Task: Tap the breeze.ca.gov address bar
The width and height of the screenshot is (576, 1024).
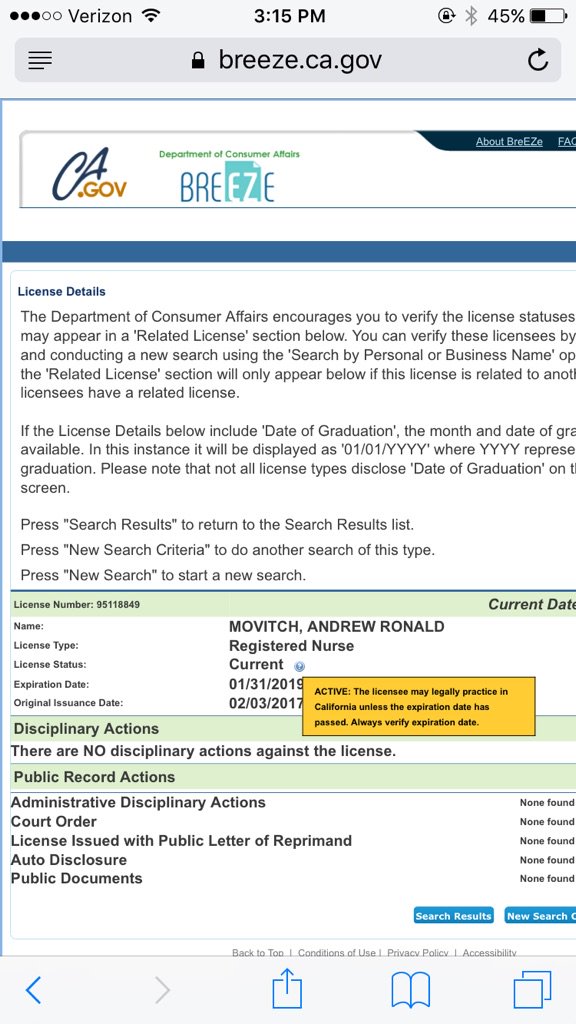Action: tap(288, 60)
